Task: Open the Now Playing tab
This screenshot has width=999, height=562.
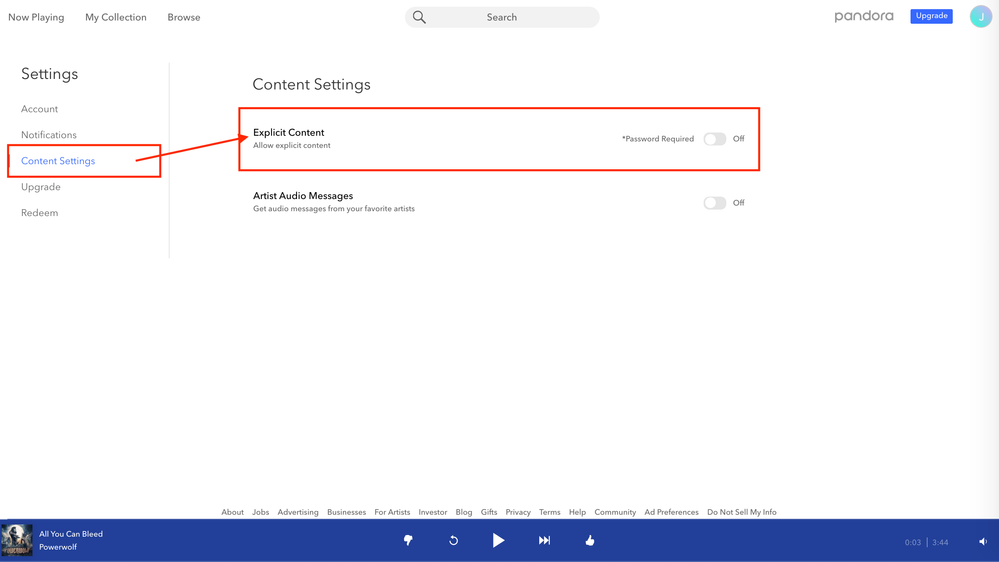Action: pyautogui.click(x=36, y=17)
